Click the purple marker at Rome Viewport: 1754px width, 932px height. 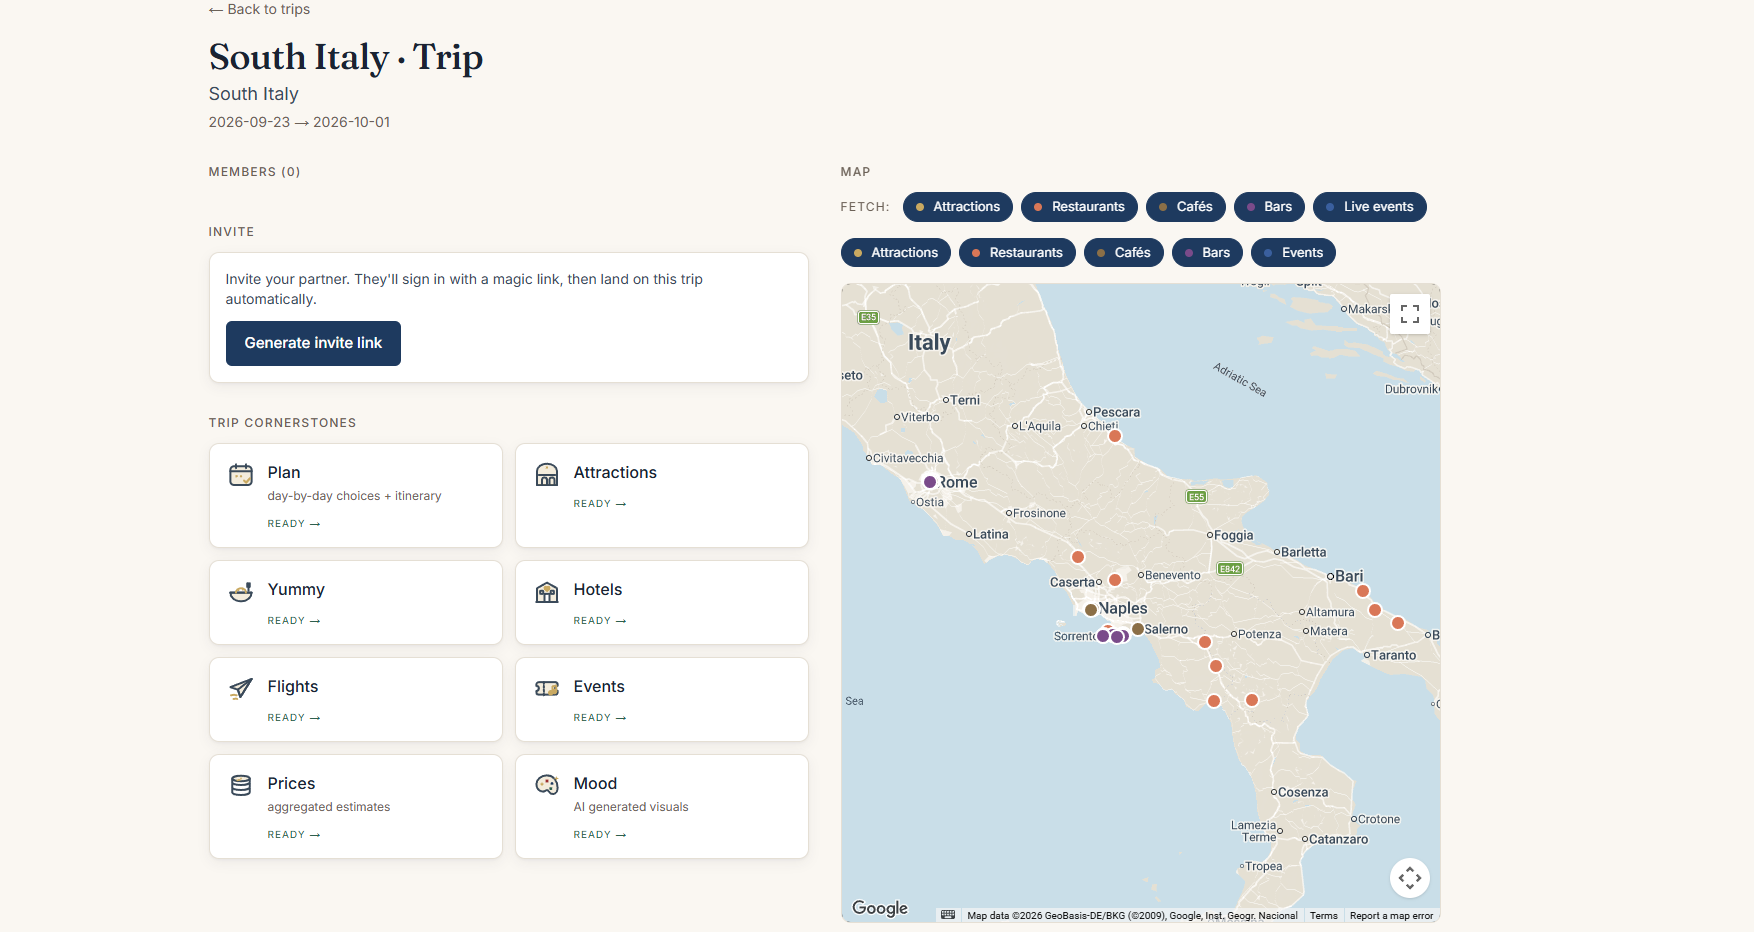tap(930, 482)
